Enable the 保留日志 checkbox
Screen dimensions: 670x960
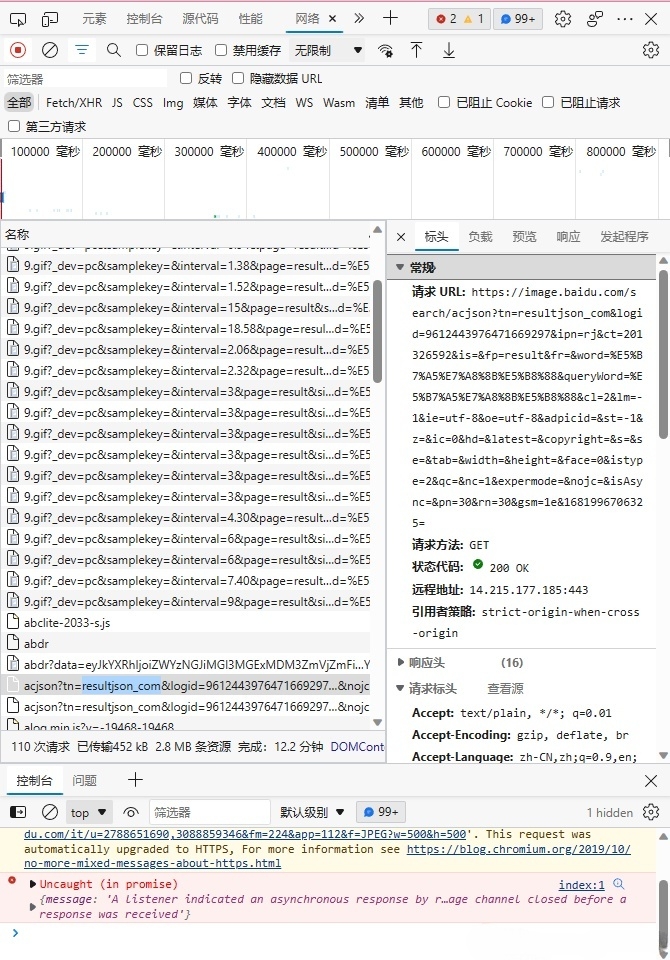(x=142, y=50)
